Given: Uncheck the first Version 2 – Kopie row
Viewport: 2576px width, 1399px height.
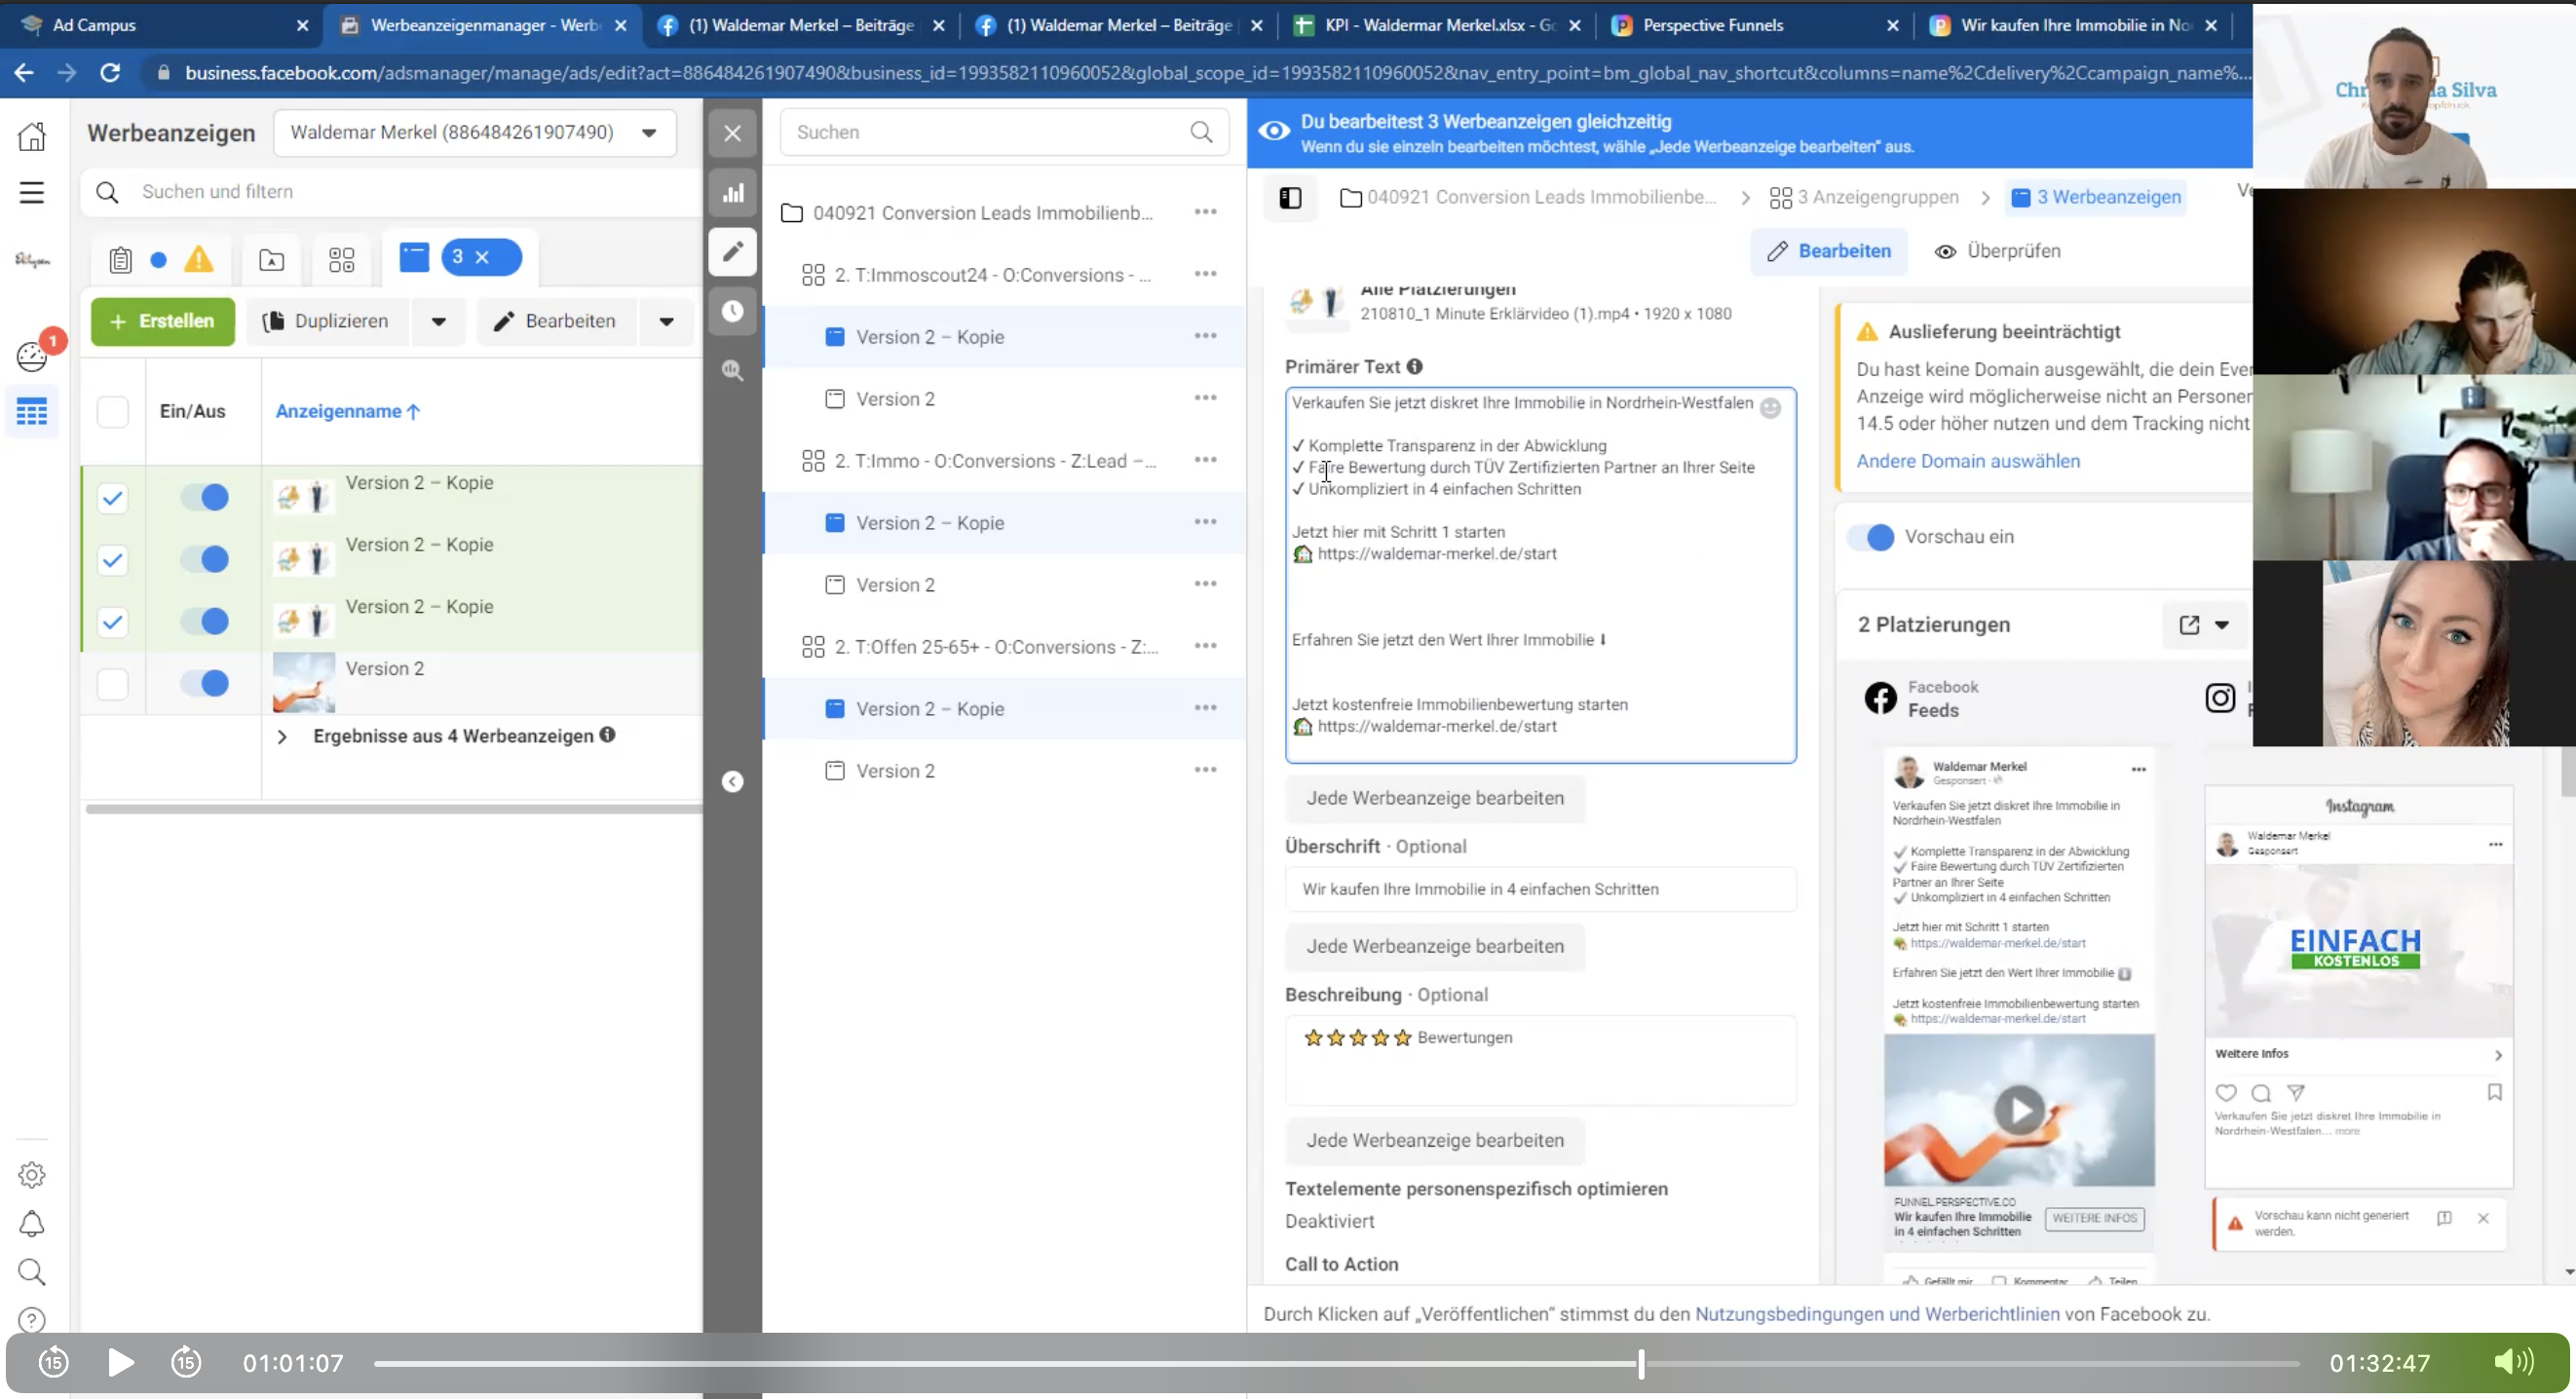Looking at the screenshot, I should [113, 497].
